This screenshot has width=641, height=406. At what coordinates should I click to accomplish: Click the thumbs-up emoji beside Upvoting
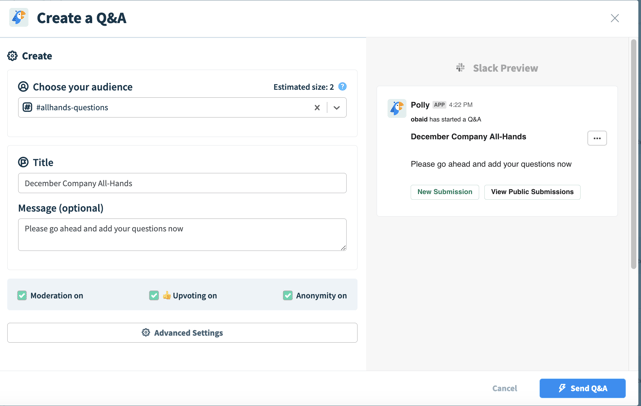(167, 295)
